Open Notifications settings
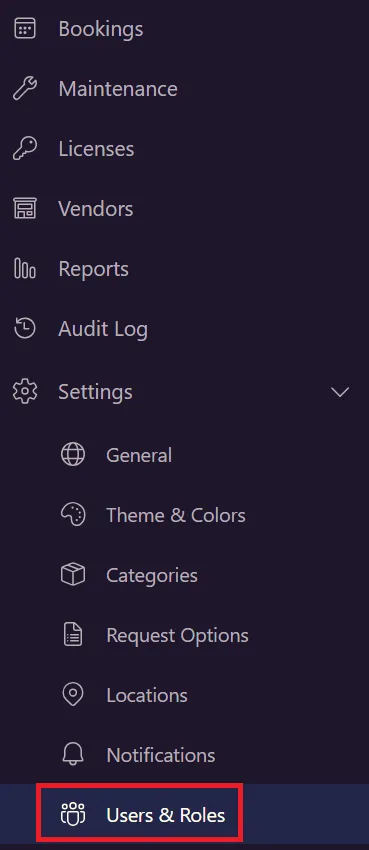369x850 pixels. (x=160, y=755)
